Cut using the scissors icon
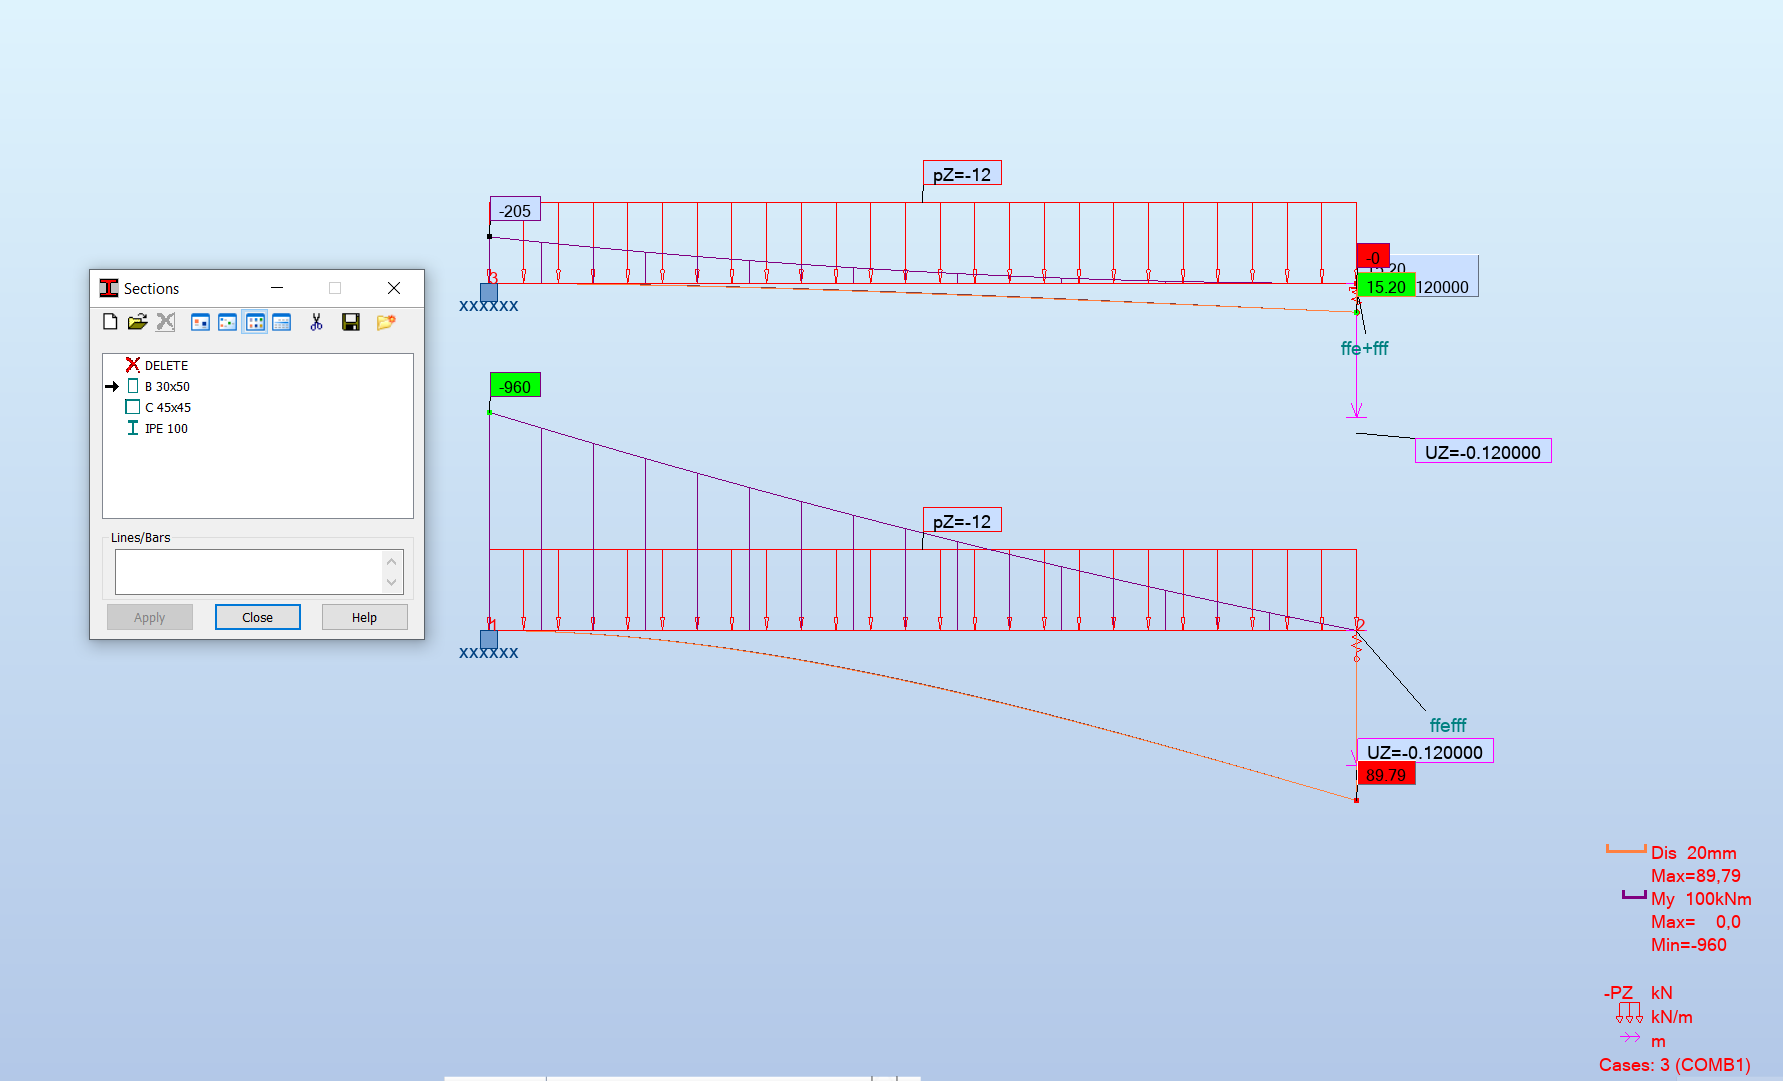 pos(315,321)
